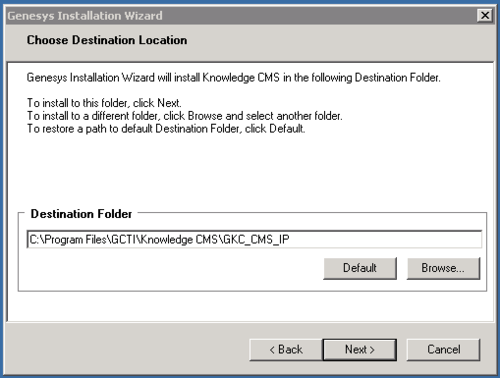Click into the Destination Folder path field
Image resolution: width=500 pixels, height=378 pixels.
254,239
